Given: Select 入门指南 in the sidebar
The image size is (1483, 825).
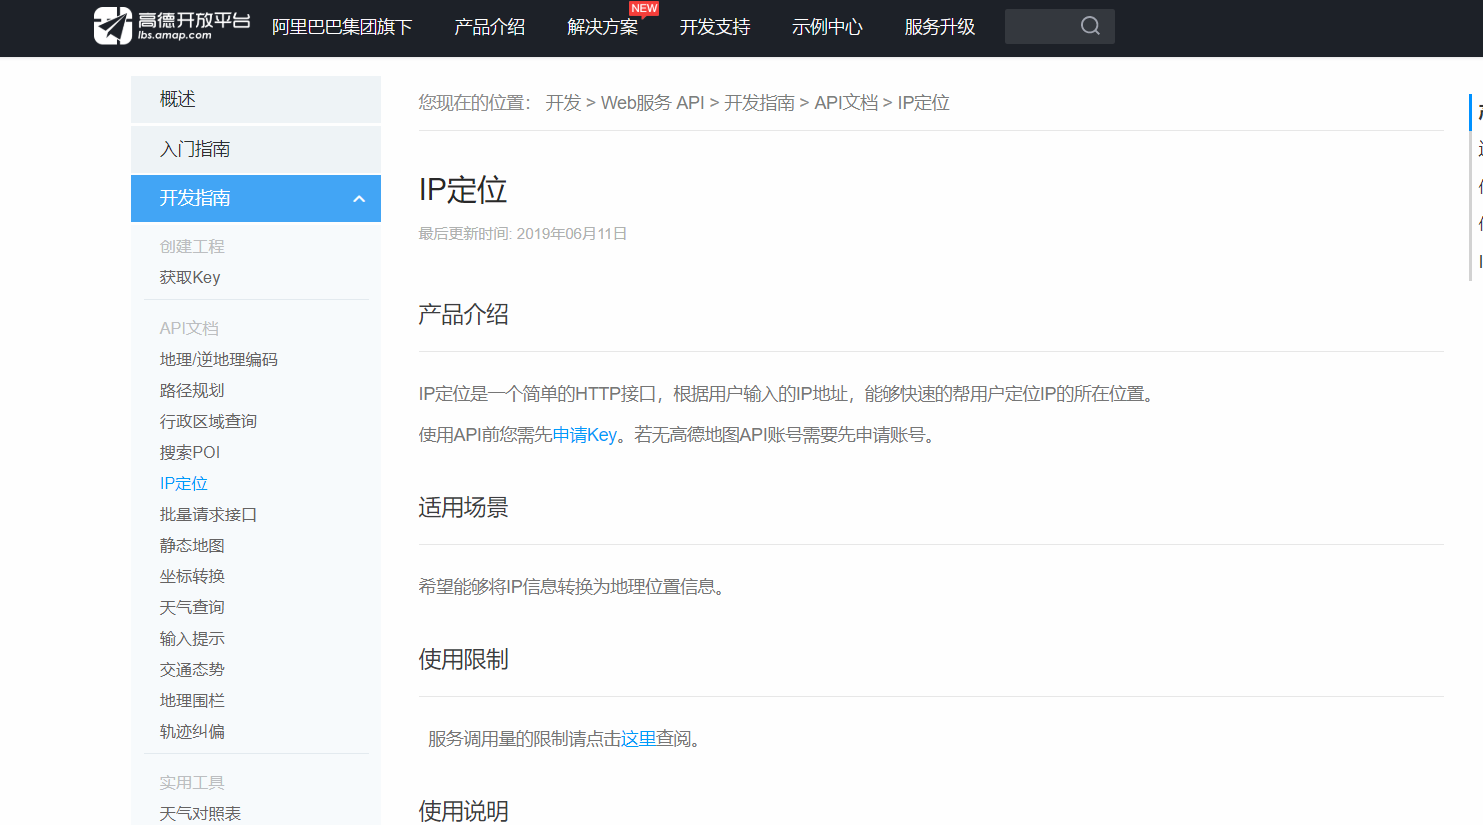Looking at the screenshot, I should coord(256,149).
